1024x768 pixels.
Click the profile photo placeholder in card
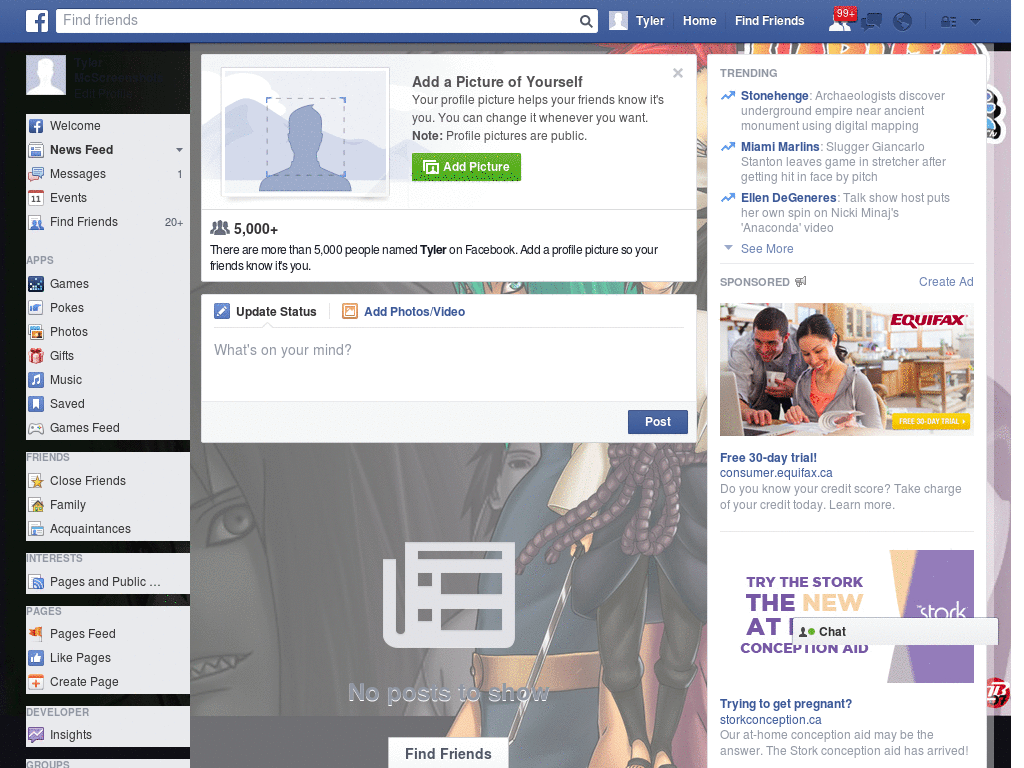tap(306, 133)
